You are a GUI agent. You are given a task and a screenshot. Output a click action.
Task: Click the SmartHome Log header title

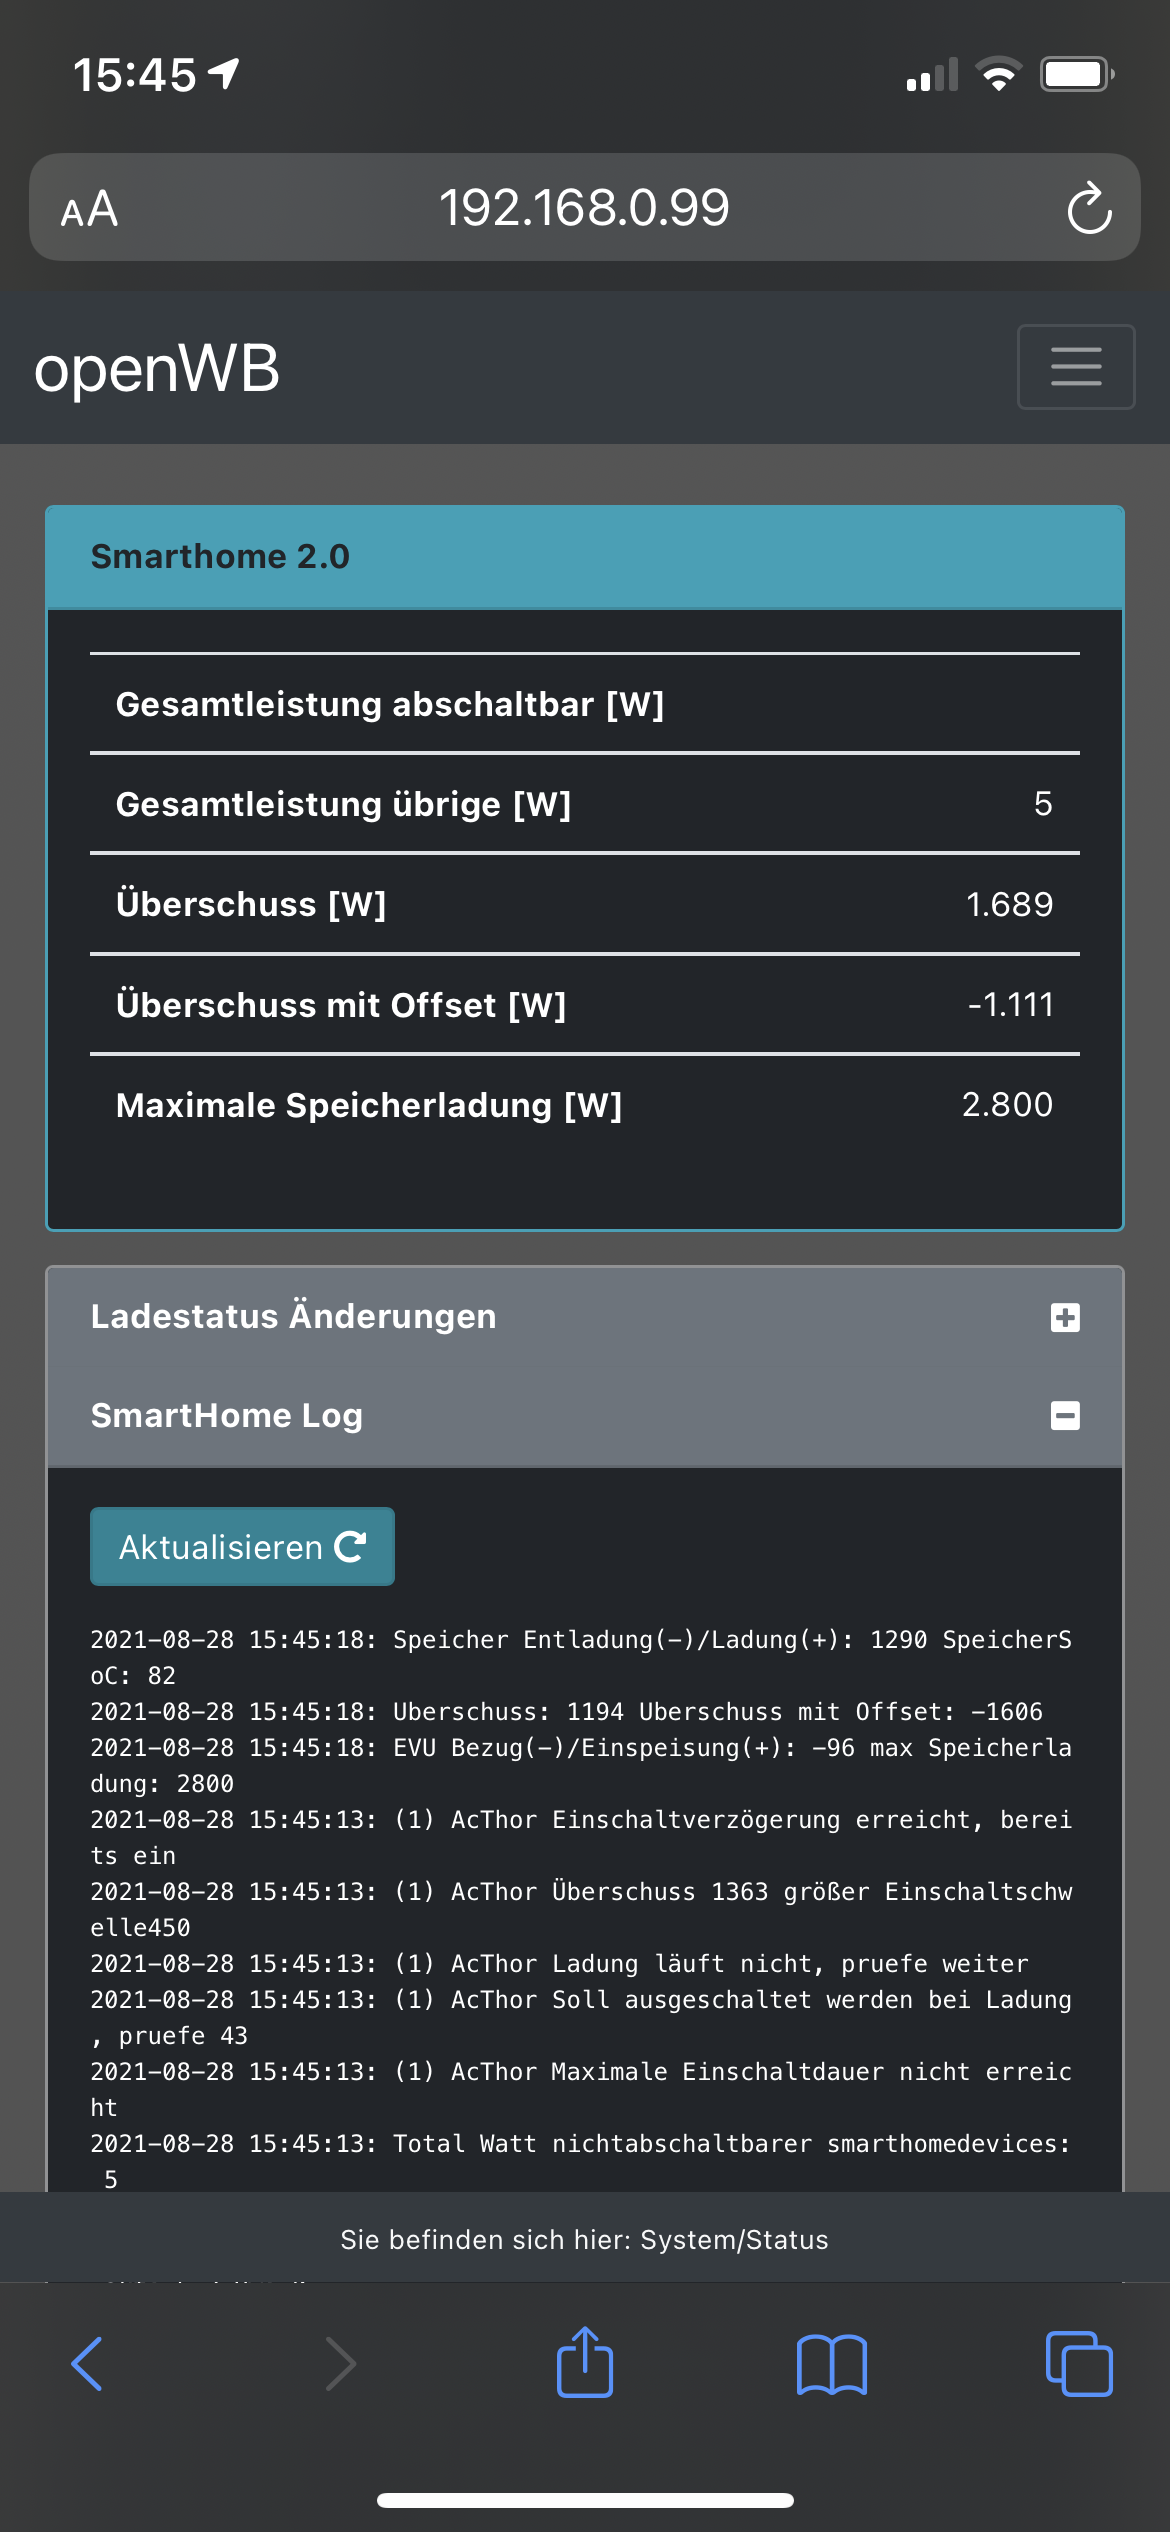pos(227,1415)
